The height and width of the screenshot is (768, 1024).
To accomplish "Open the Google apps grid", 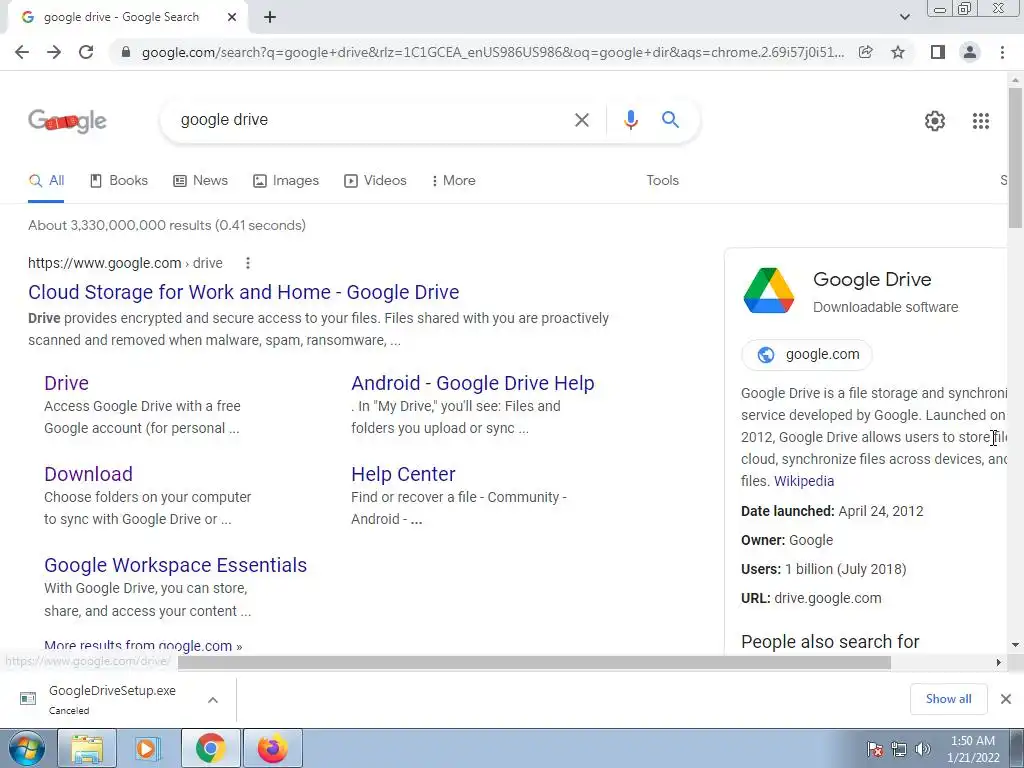I will click(x=980, y=121).
